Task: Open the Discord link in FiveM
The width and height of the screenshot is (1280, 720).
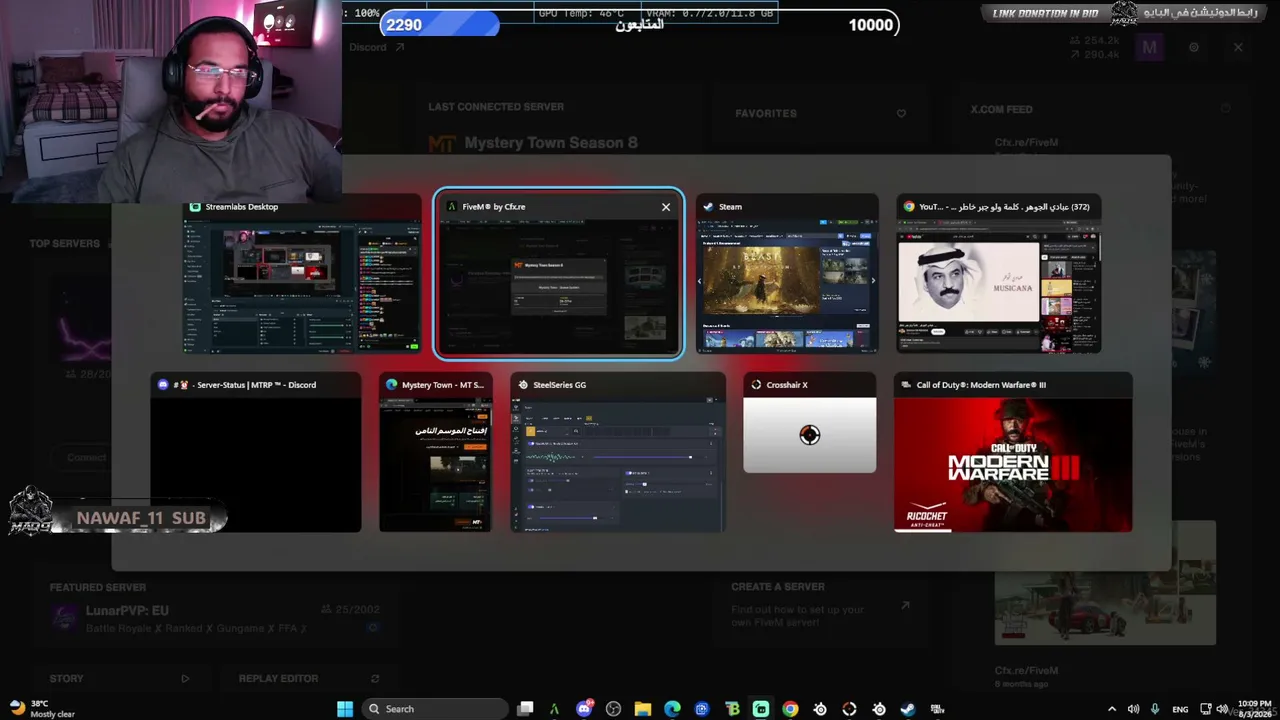Action: tap(377, 47)
